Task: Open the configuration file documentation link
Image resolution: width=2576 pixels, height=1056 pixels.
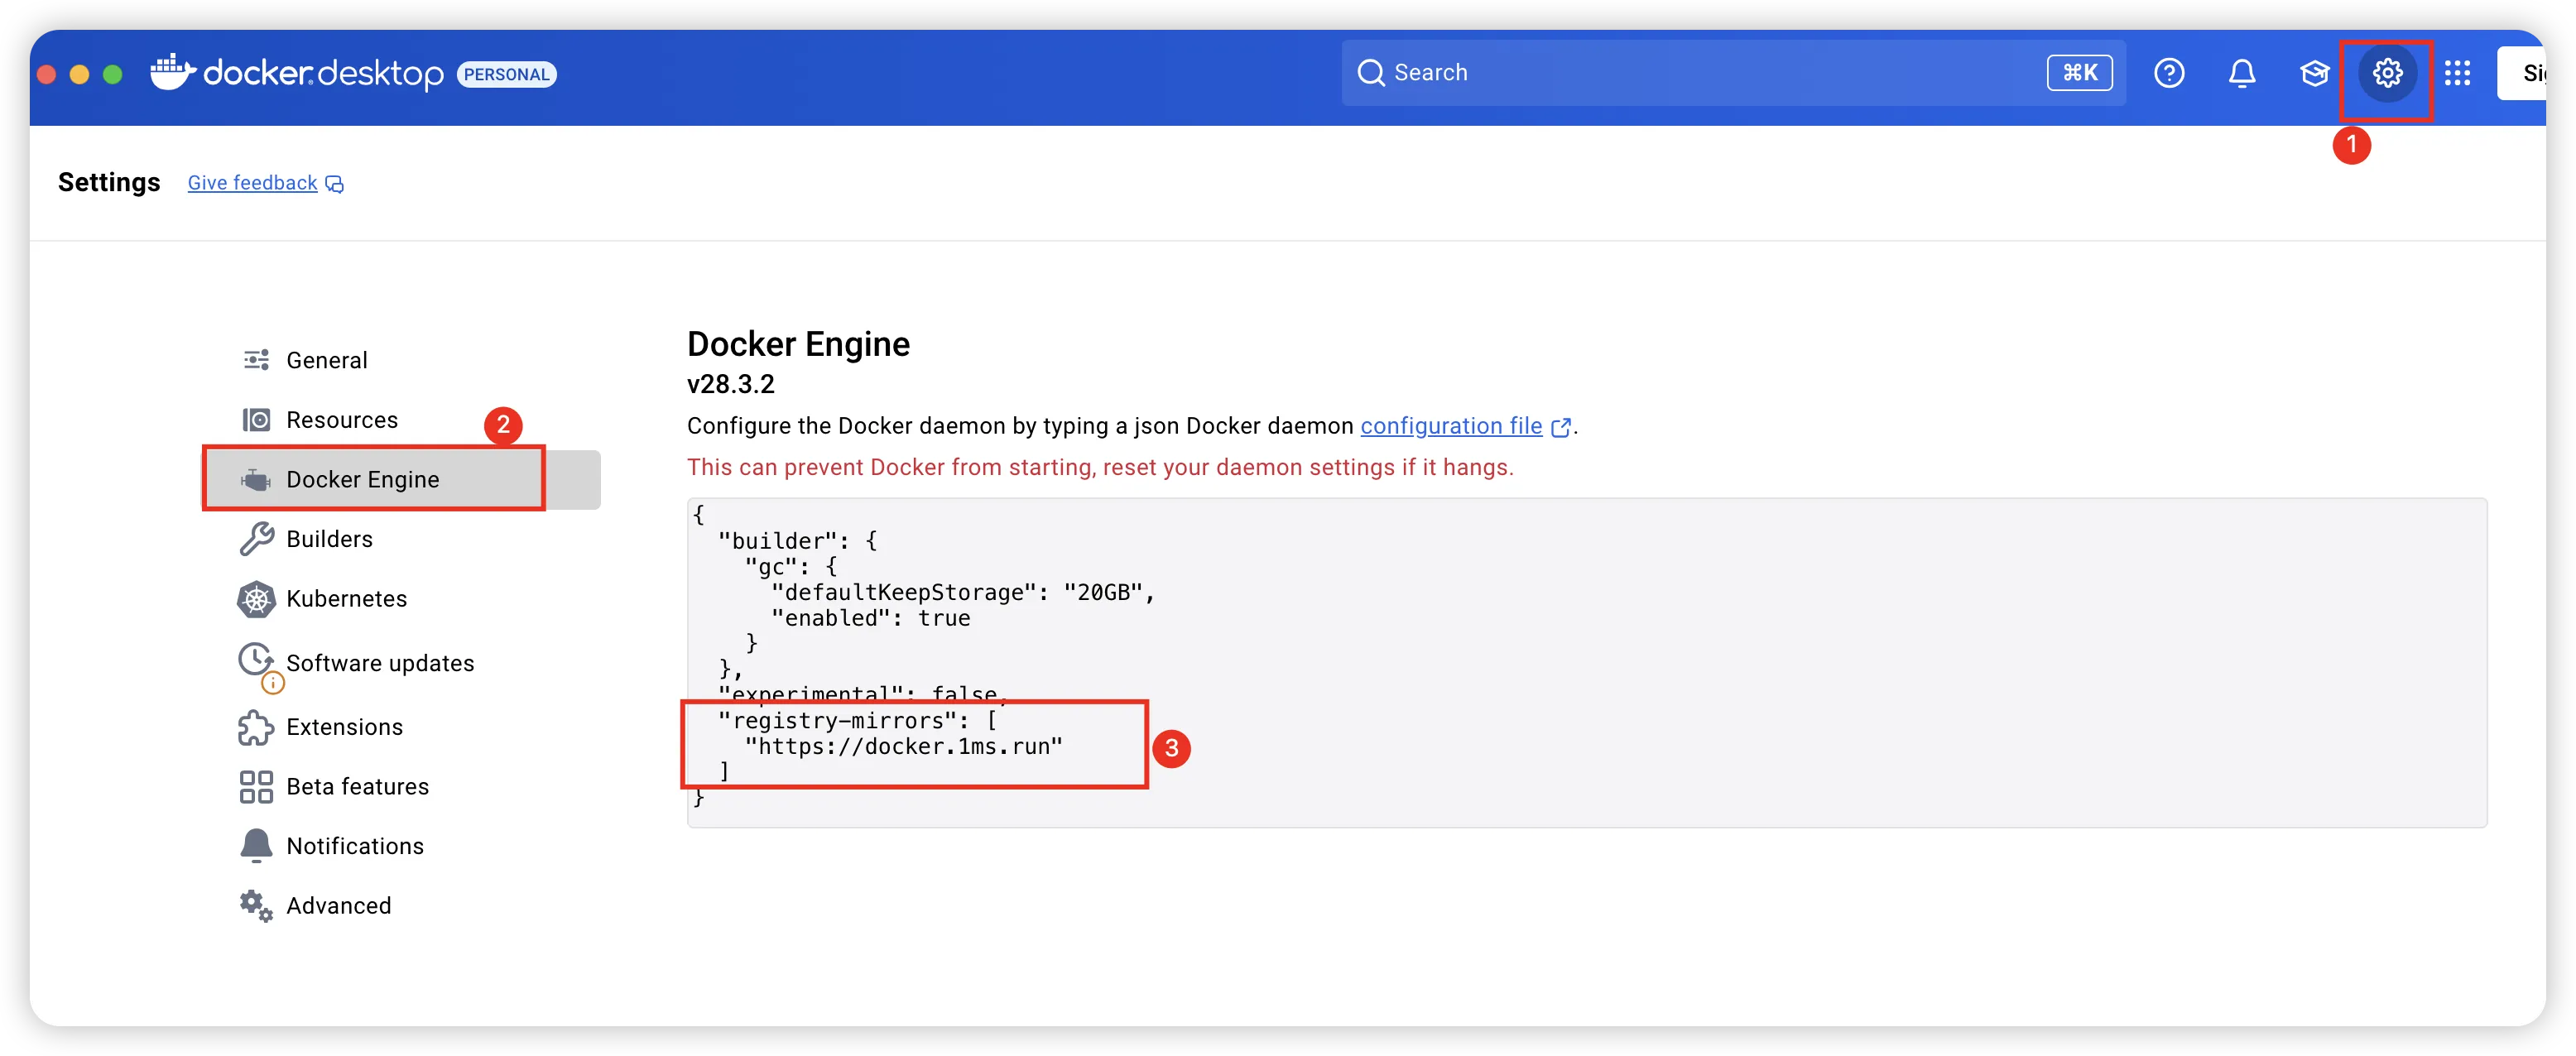Action: 1451,426
